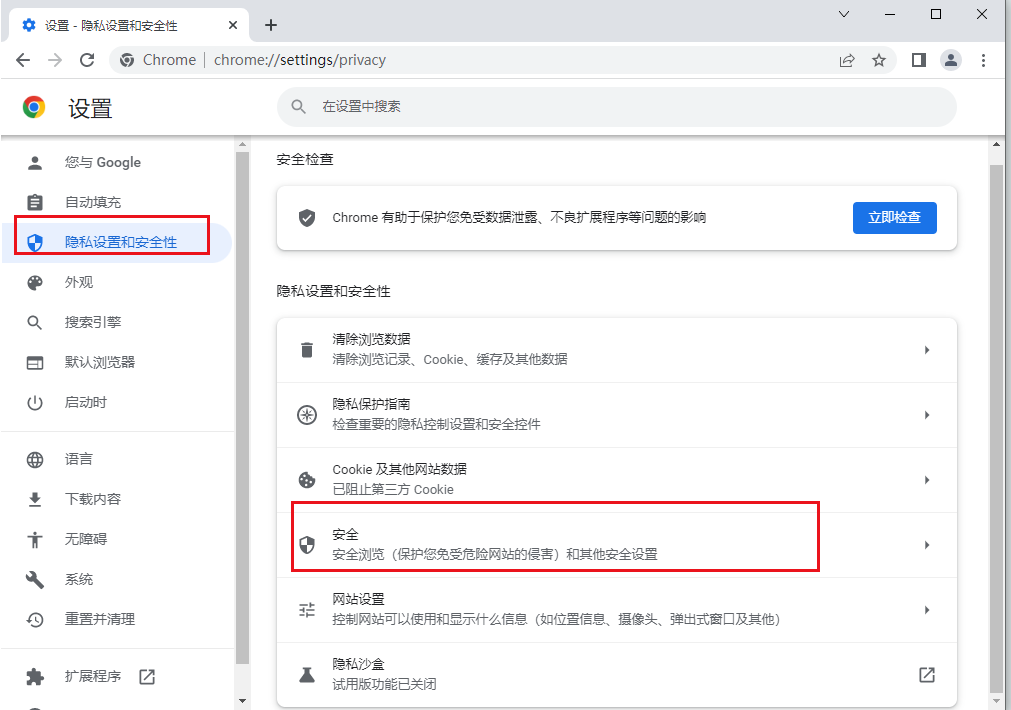Click the bookmark star in address bar

[x=879, y=60]
